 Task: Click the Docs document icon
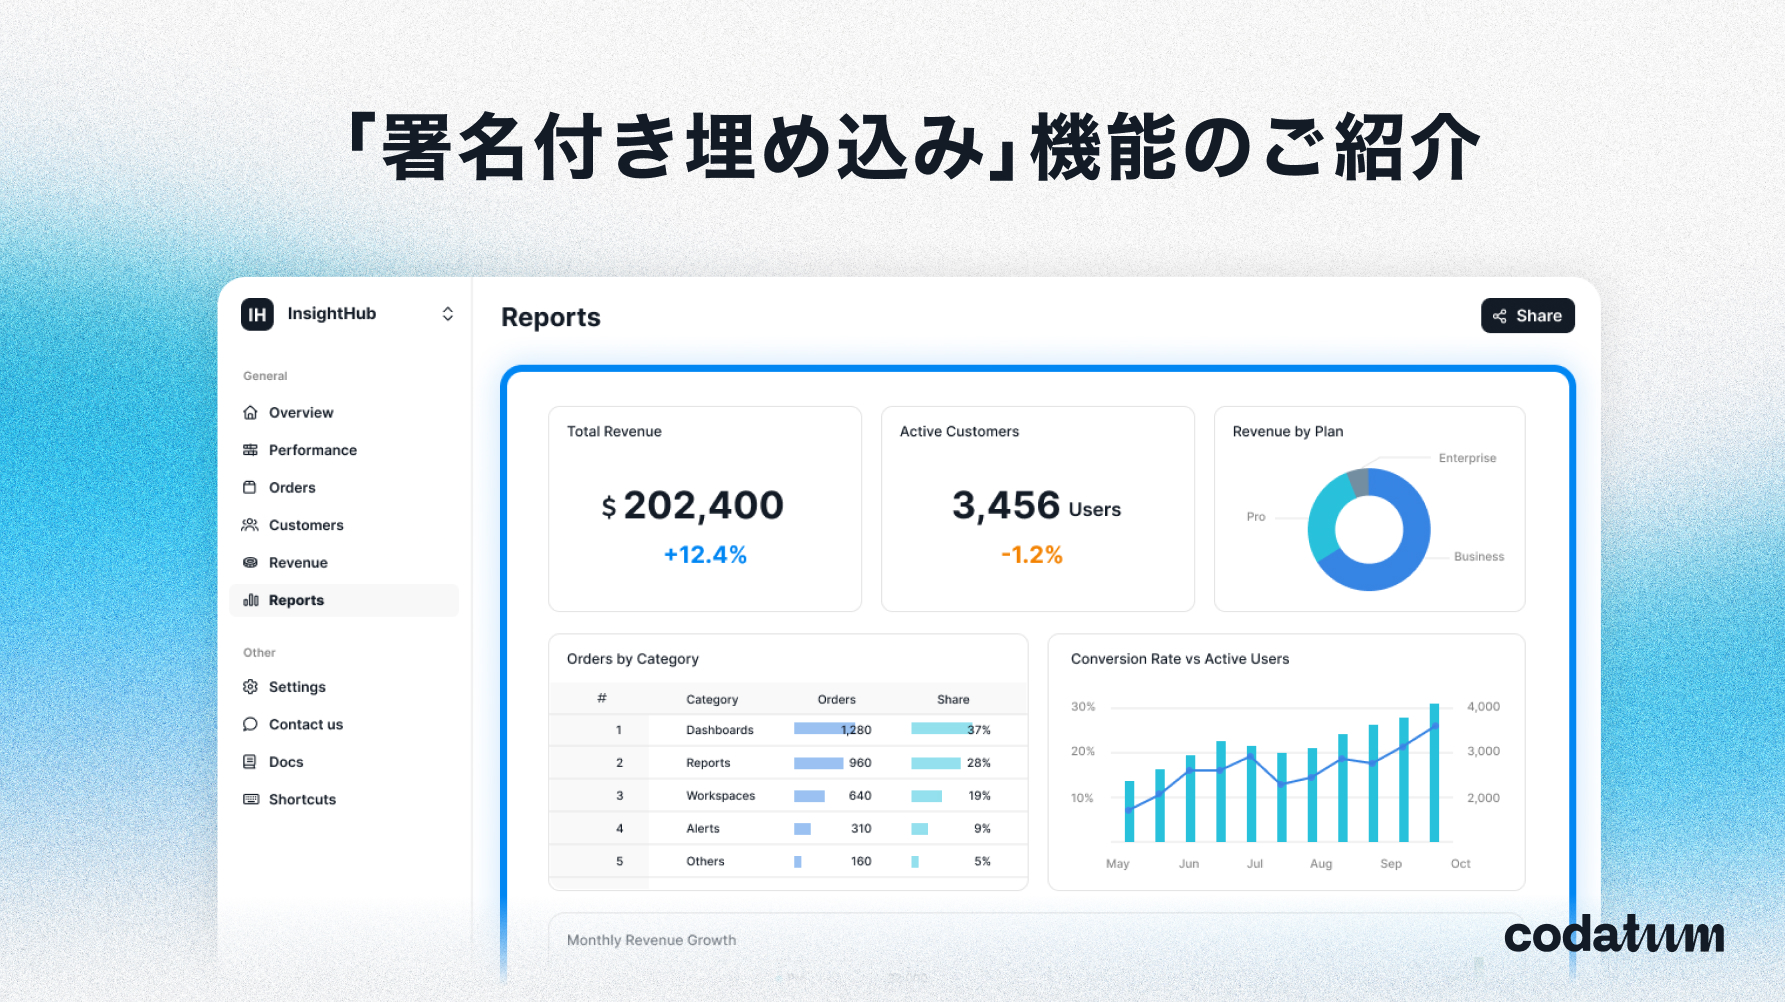click(250, 762)
